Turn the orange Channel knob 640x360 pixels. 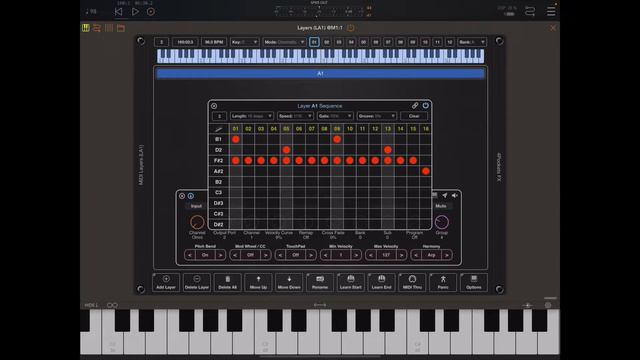tap(197, 222)
